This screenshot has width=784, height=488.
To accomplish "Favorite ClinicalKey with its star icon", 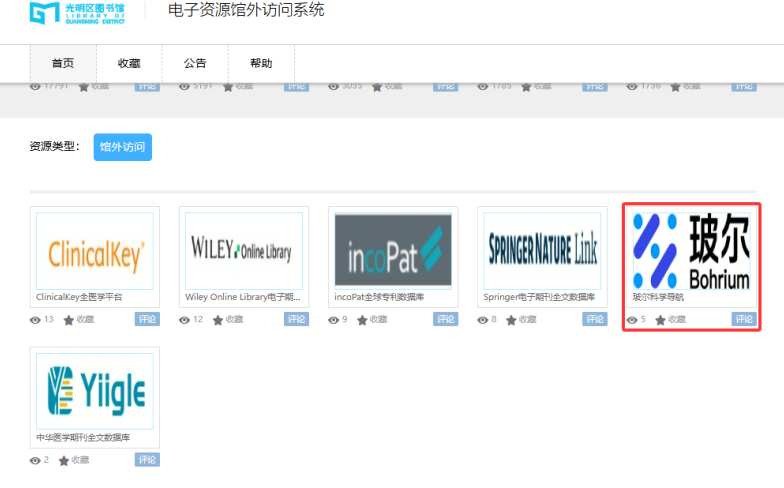I will tap(68, 320).
